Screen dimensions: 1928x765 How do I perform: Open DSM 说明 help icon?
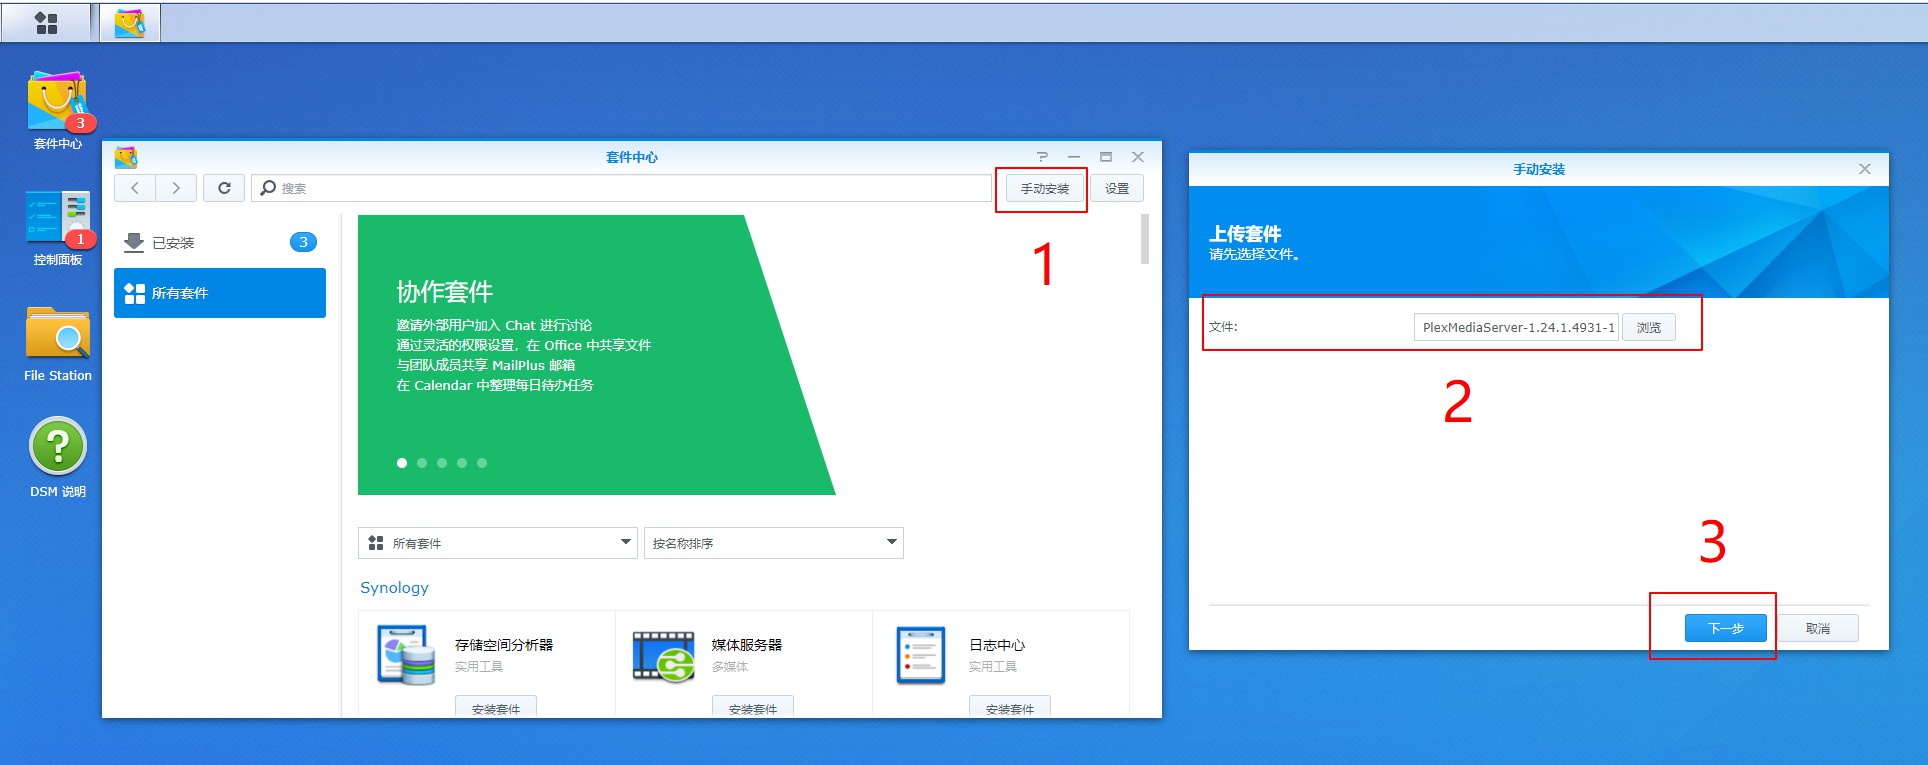[58, 447]
